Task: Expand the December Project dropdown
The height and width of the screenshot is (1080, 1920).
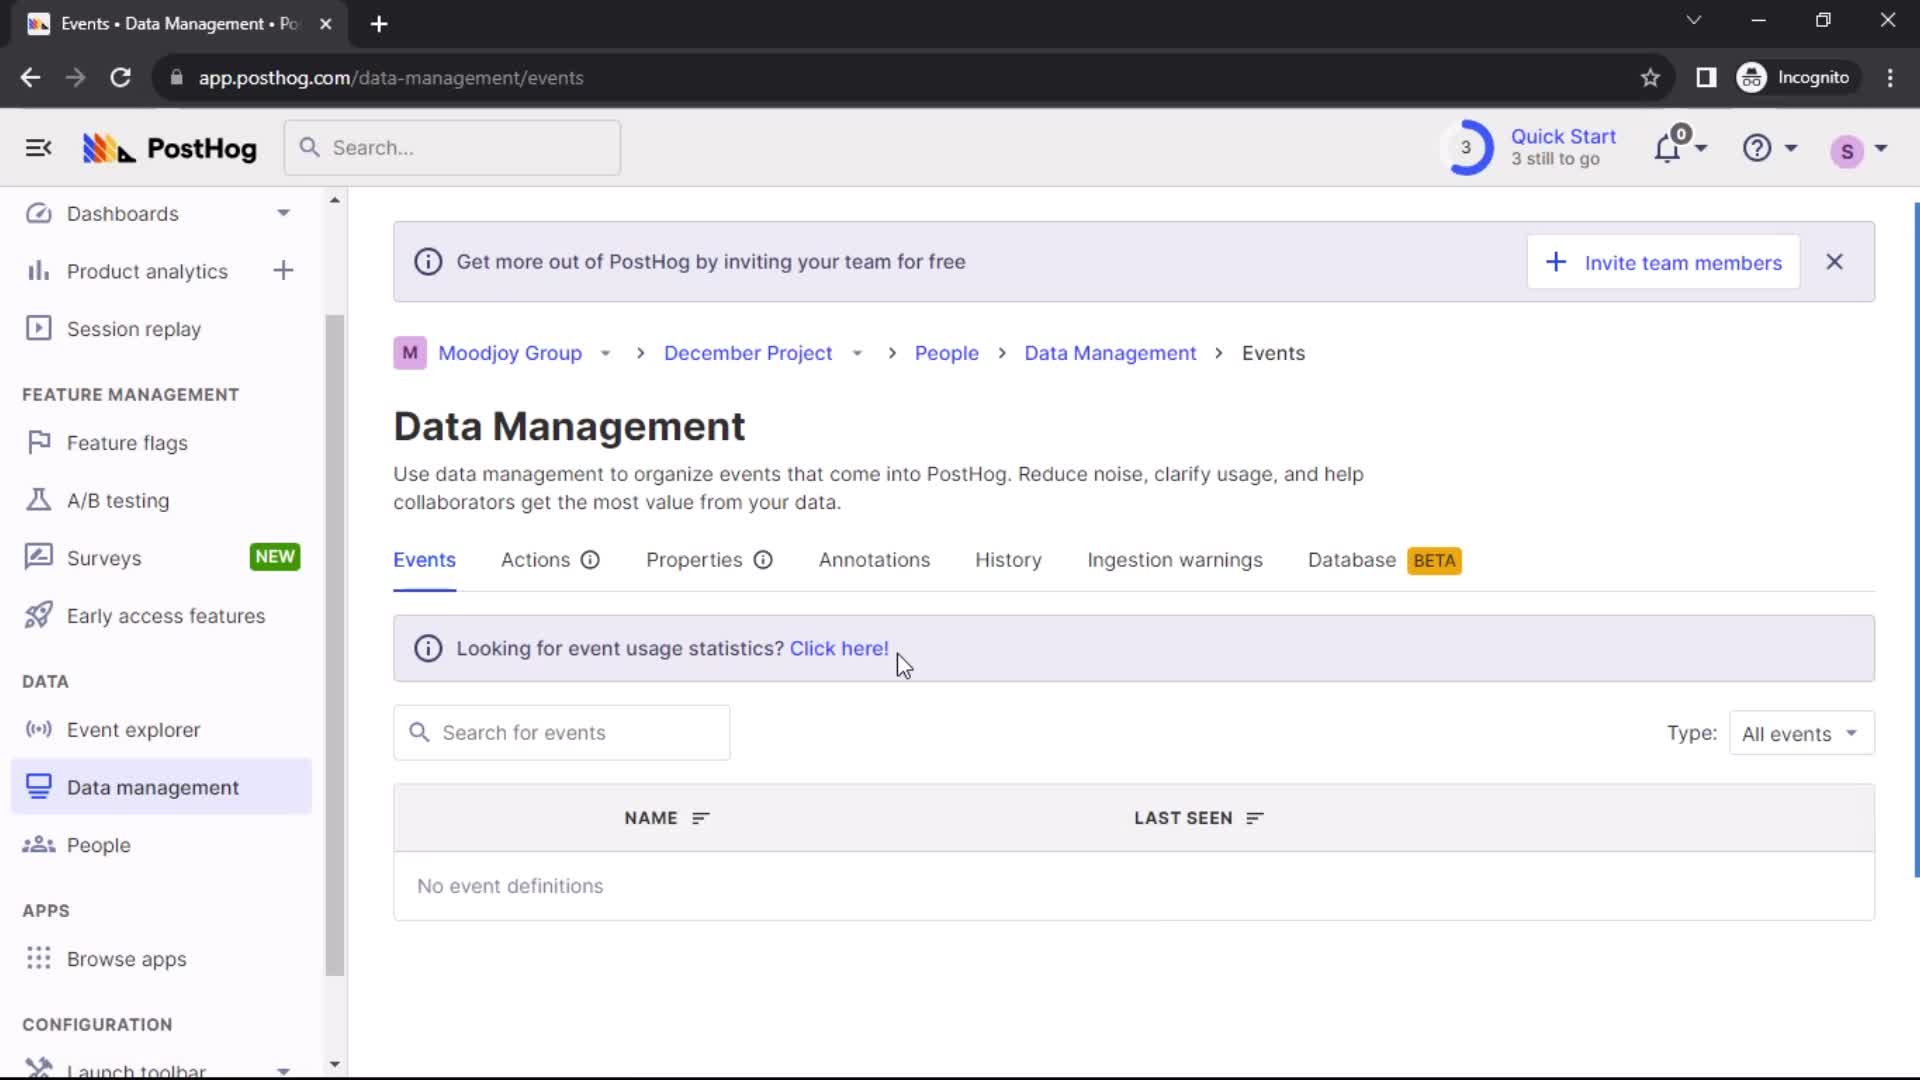Action: pos(858,352)
